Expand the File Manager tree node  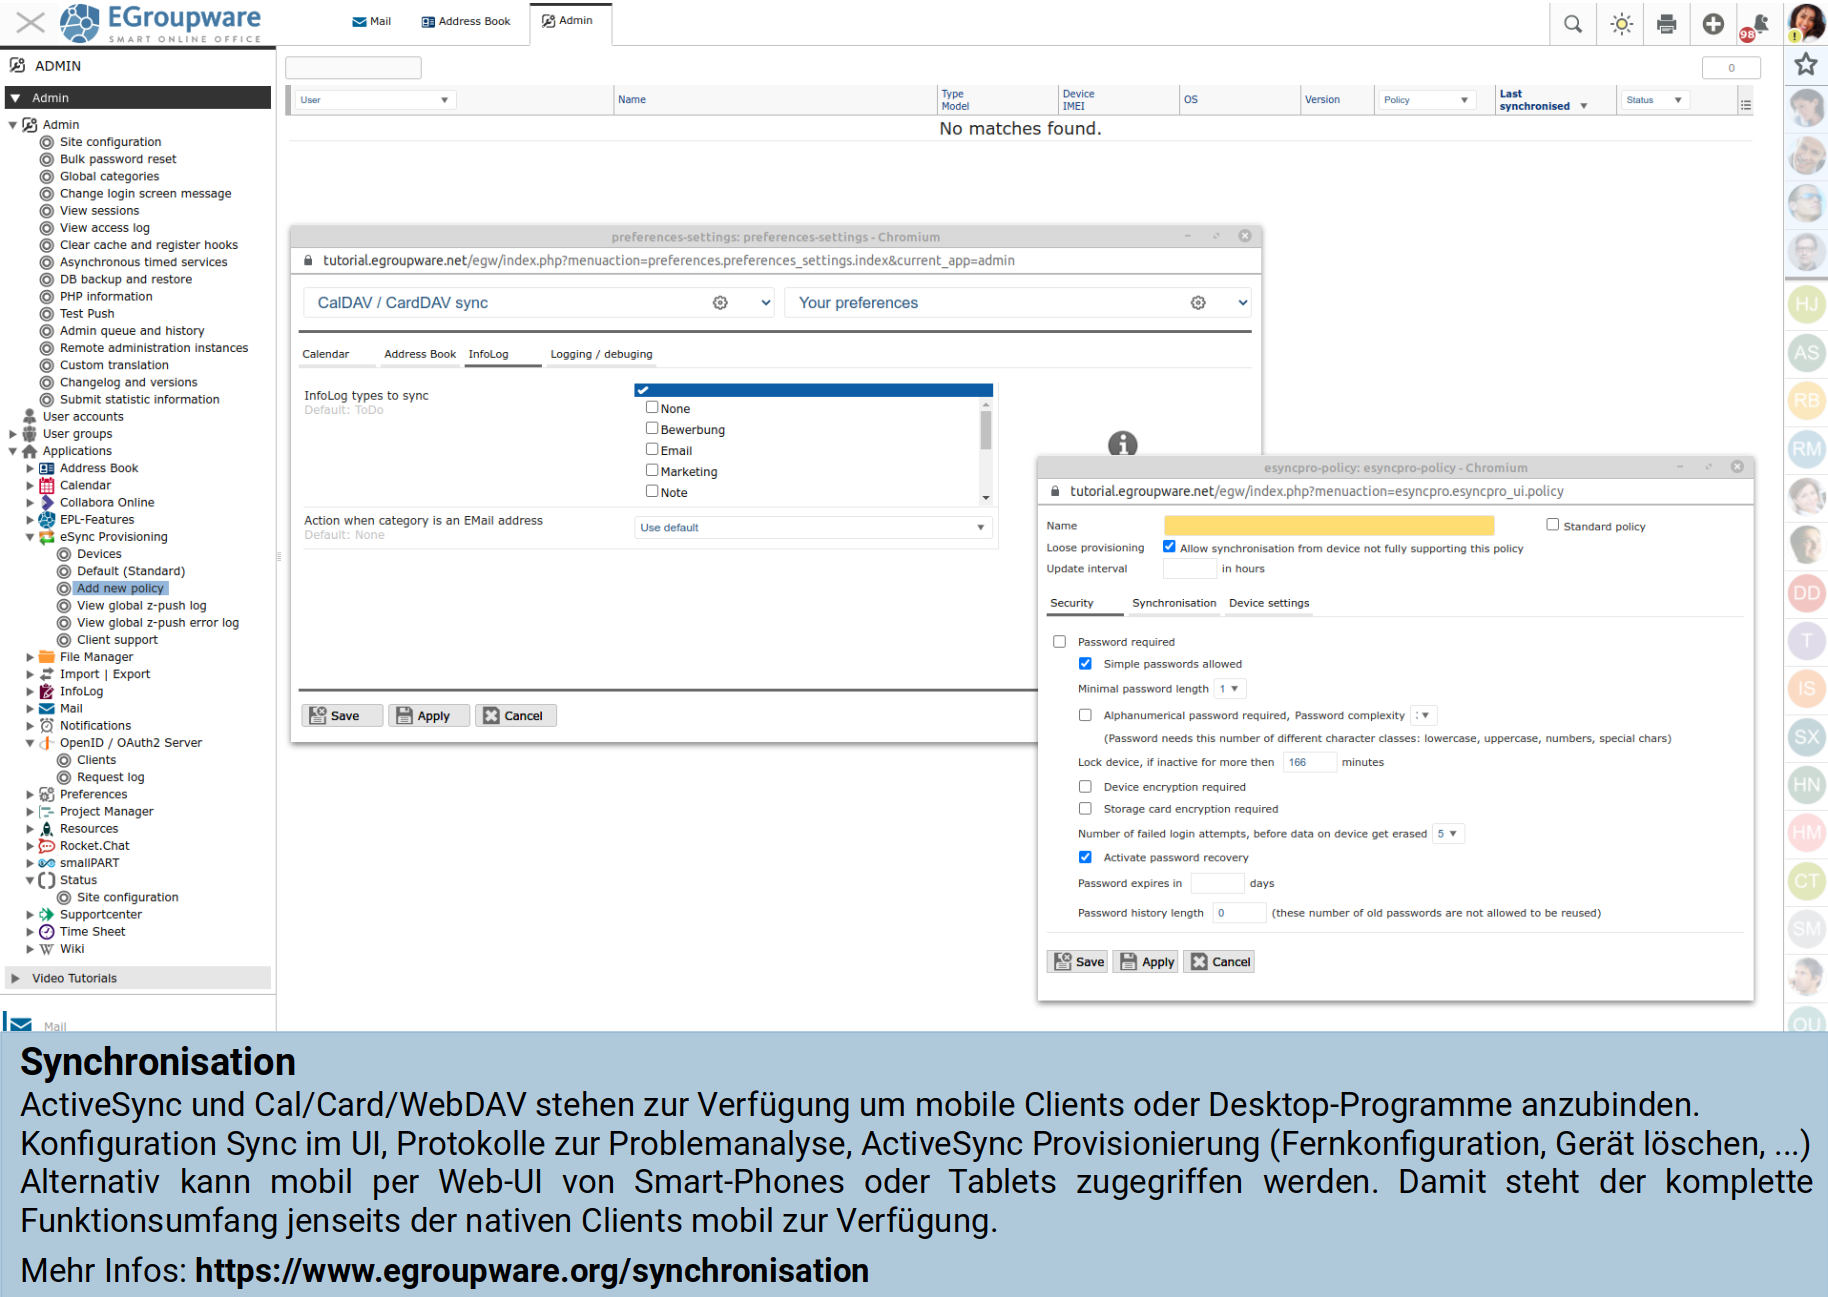30,657
